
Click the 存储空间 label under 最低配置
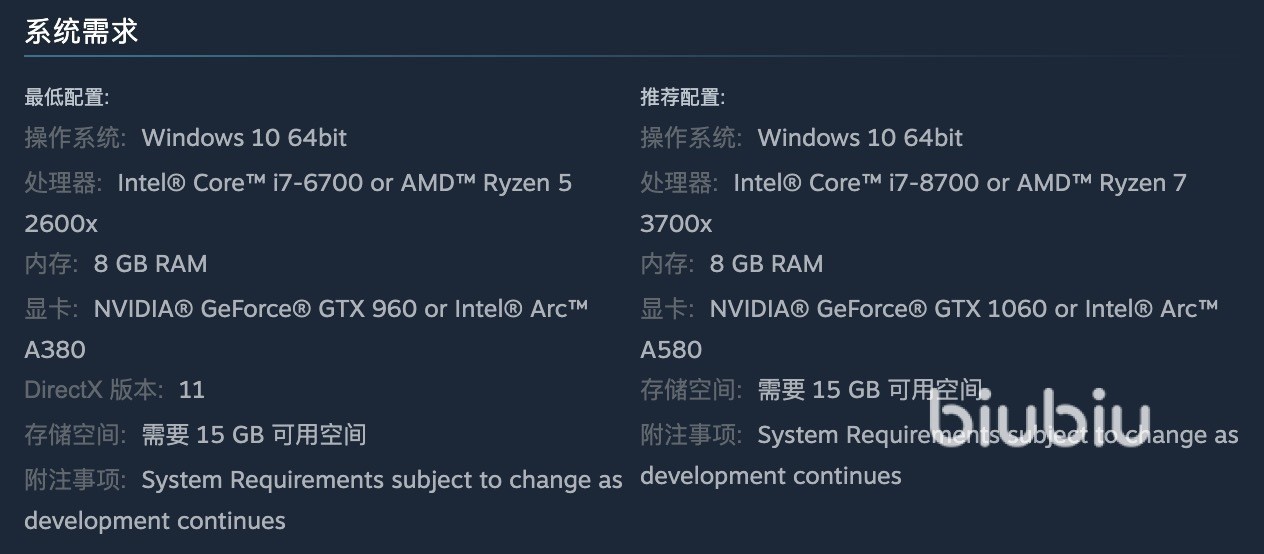tap(75, 435)
